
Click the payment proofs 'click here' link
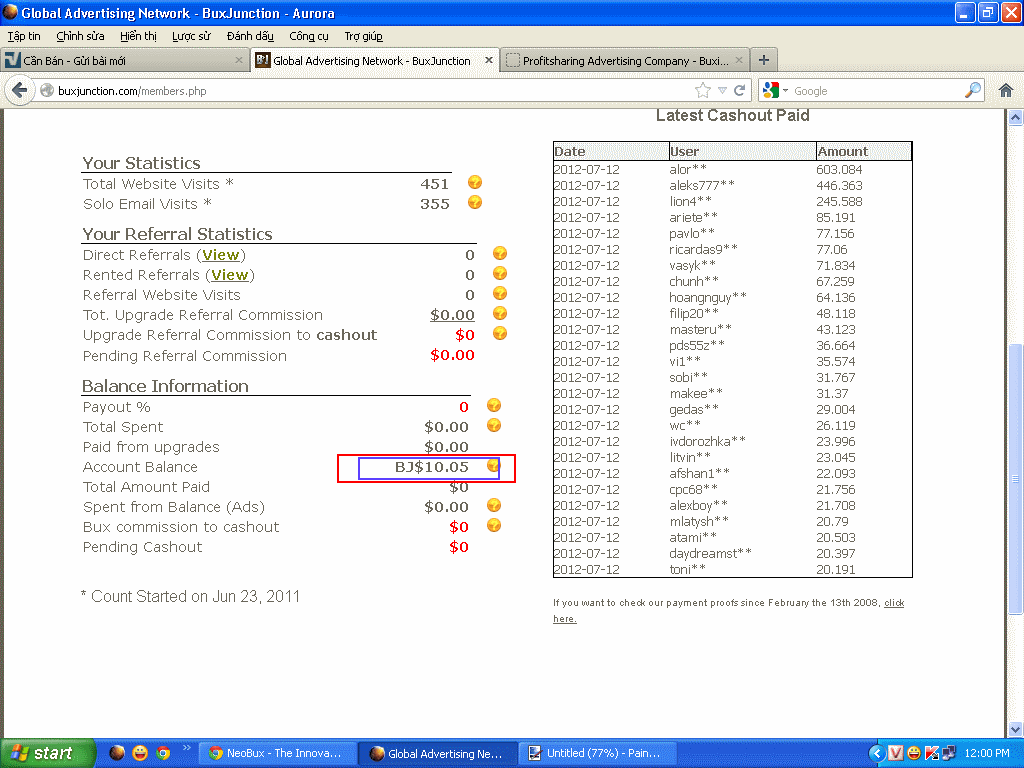[x=894, y=603]
